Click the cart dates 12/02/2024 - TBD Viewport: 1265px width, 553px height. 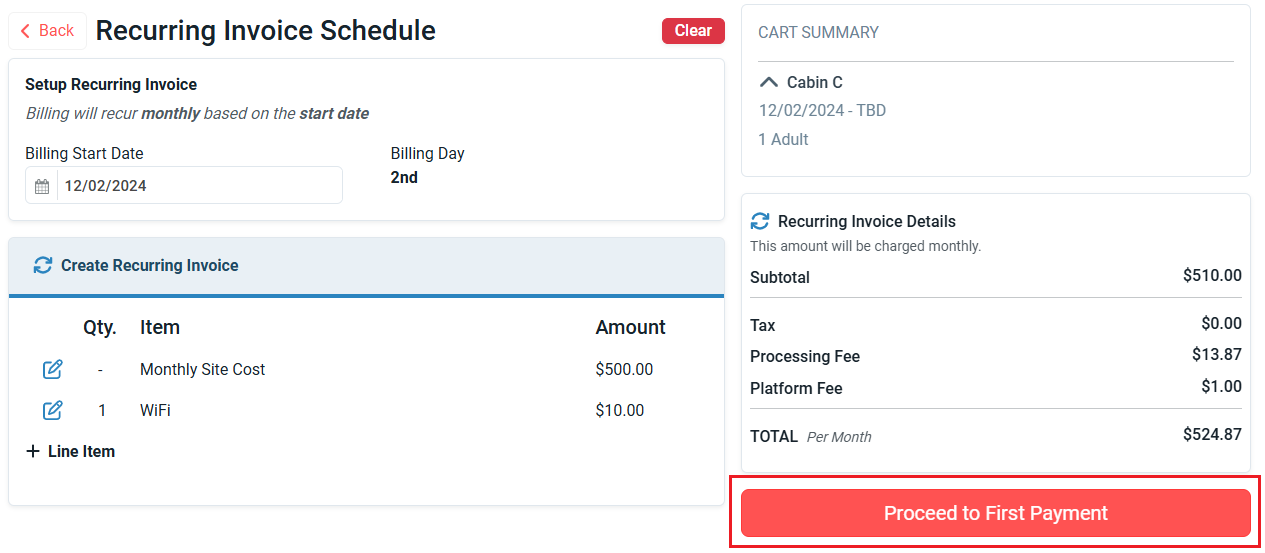pyautogui.click(x=822, y=111)
